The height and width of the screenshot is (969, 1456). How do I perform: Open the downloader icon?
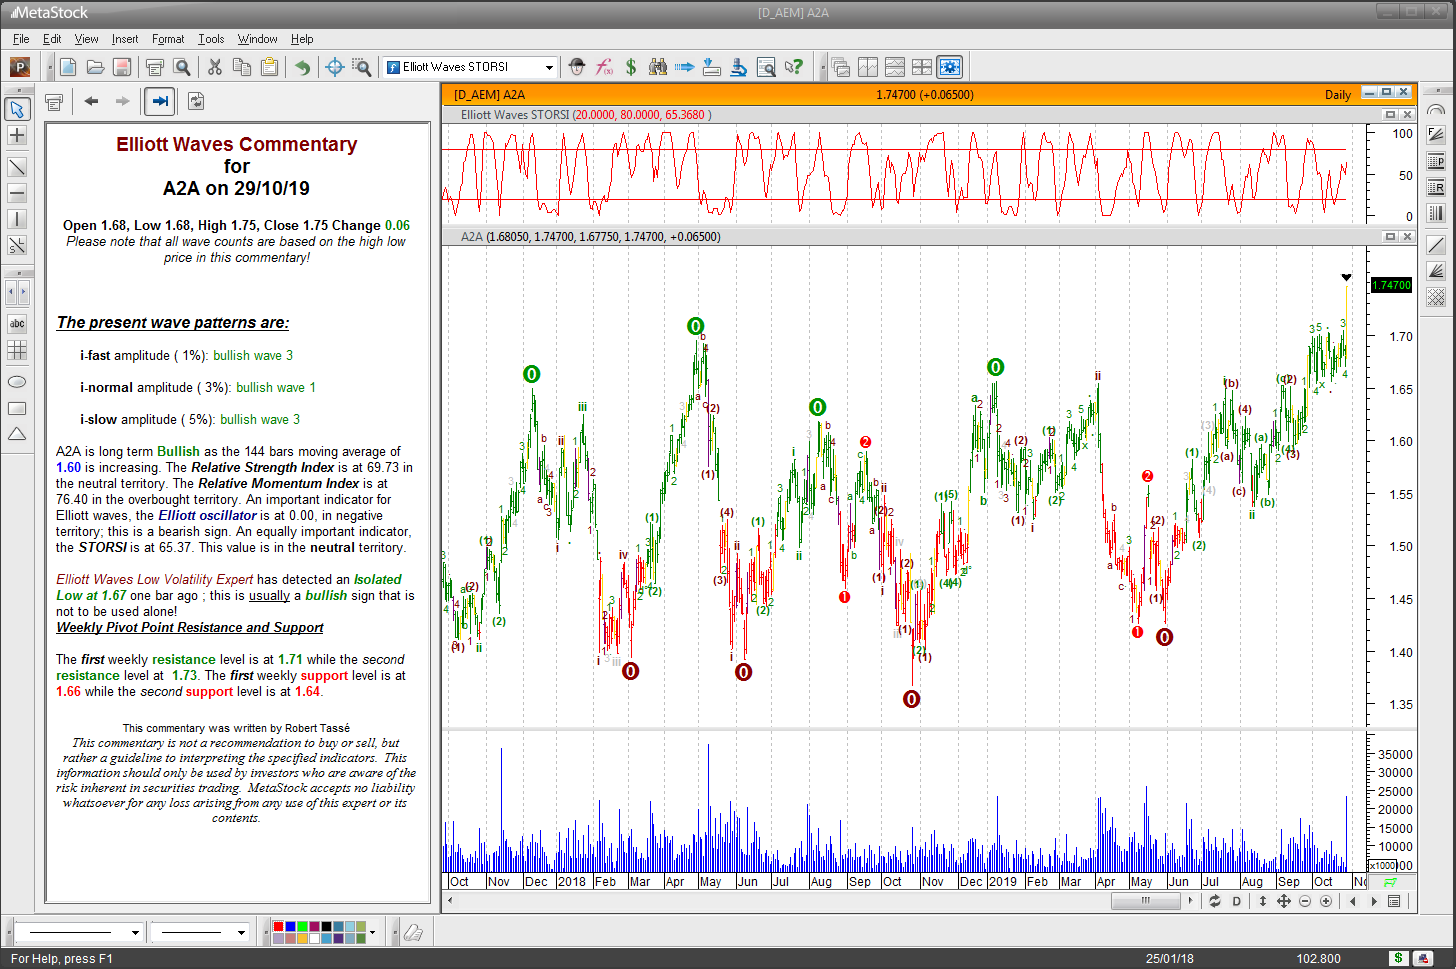(712, 67)
